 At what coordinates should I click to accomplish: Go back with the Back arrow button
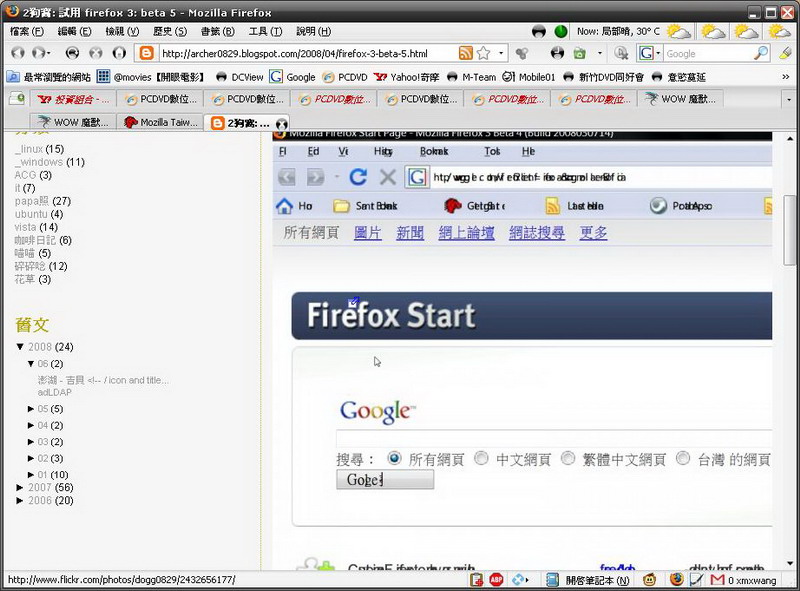point(18,53)
